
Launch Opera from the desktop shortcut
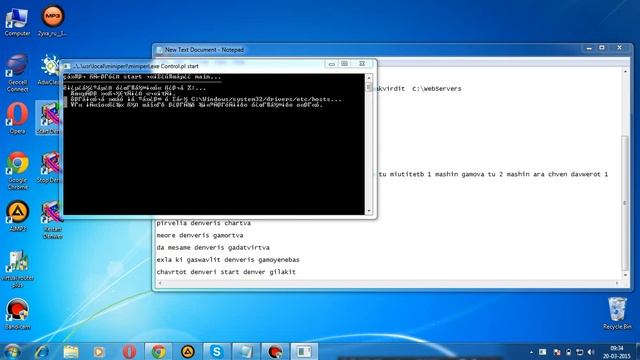click(17, 118)
